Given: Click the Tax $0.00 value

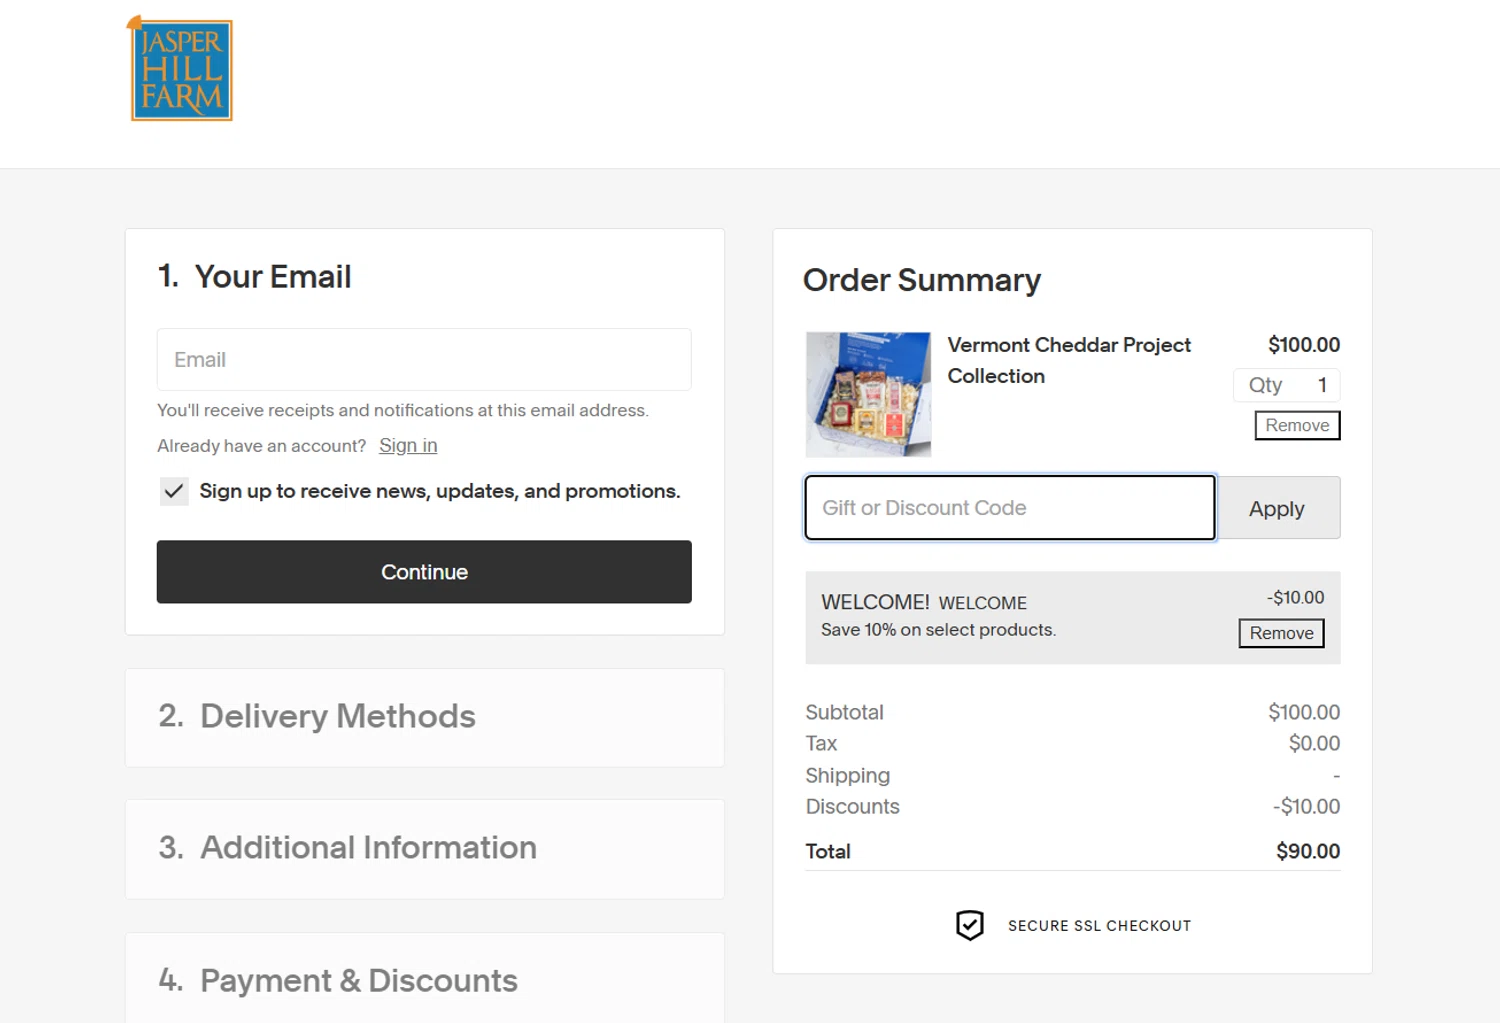Looking at the screenshot, I should 1314,743.
